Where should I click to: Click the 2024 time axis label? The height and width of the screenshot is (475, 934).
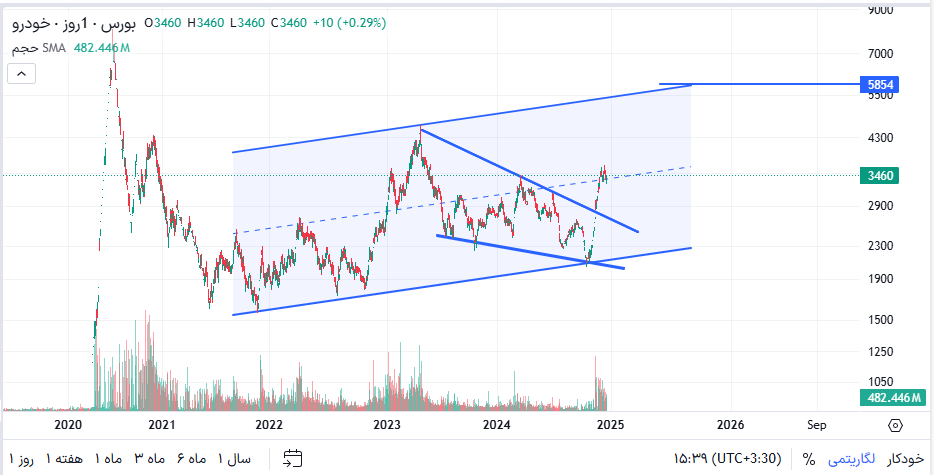point(497,425)
